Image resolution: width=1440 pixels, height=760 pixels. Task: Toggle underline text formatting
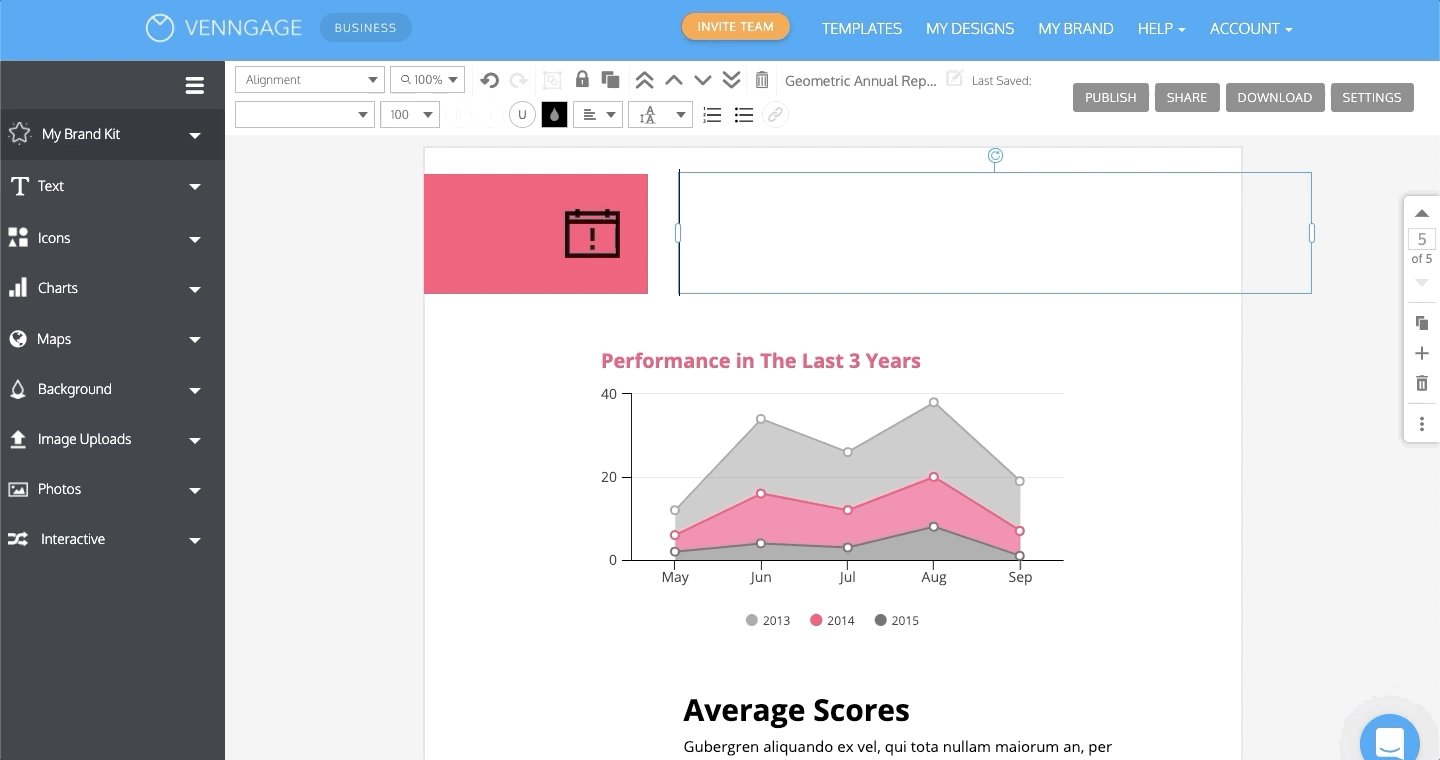point(522,115)
